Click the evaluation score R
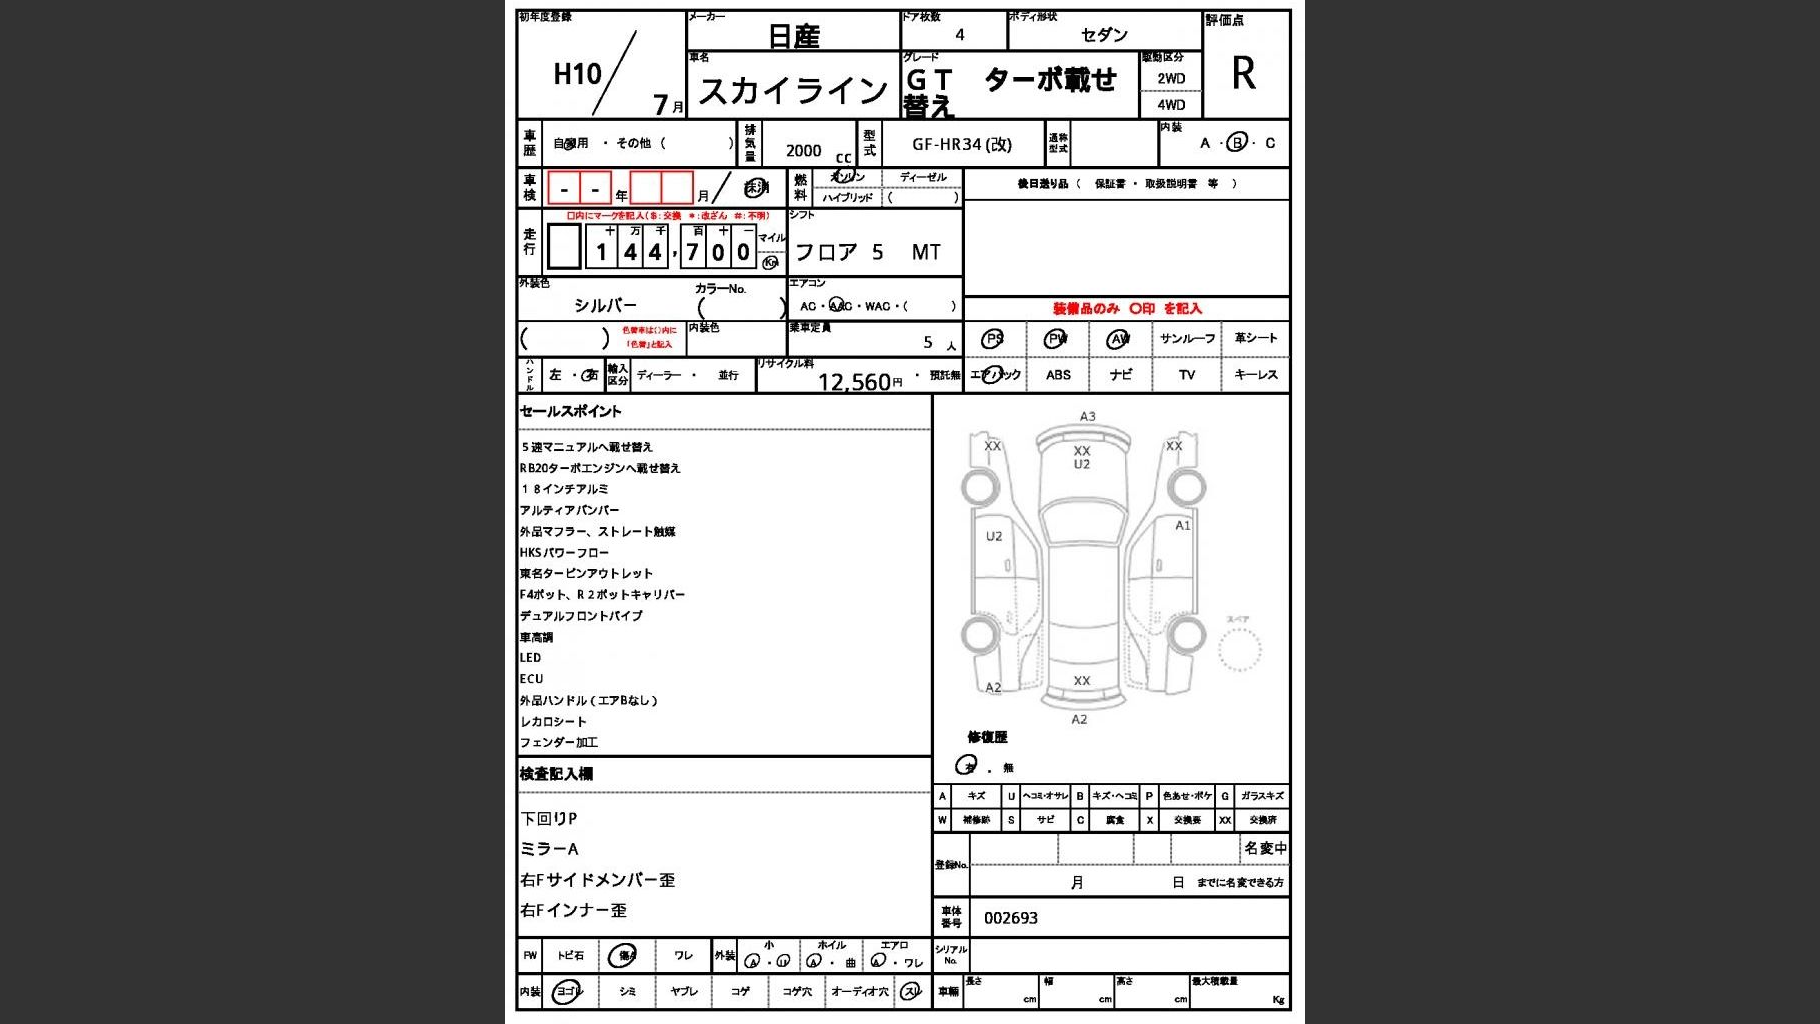 click(1244, 73)
